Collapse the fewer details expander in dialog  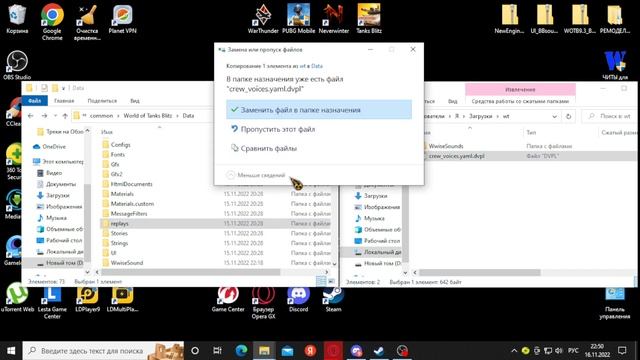click(x=256, y=175)
